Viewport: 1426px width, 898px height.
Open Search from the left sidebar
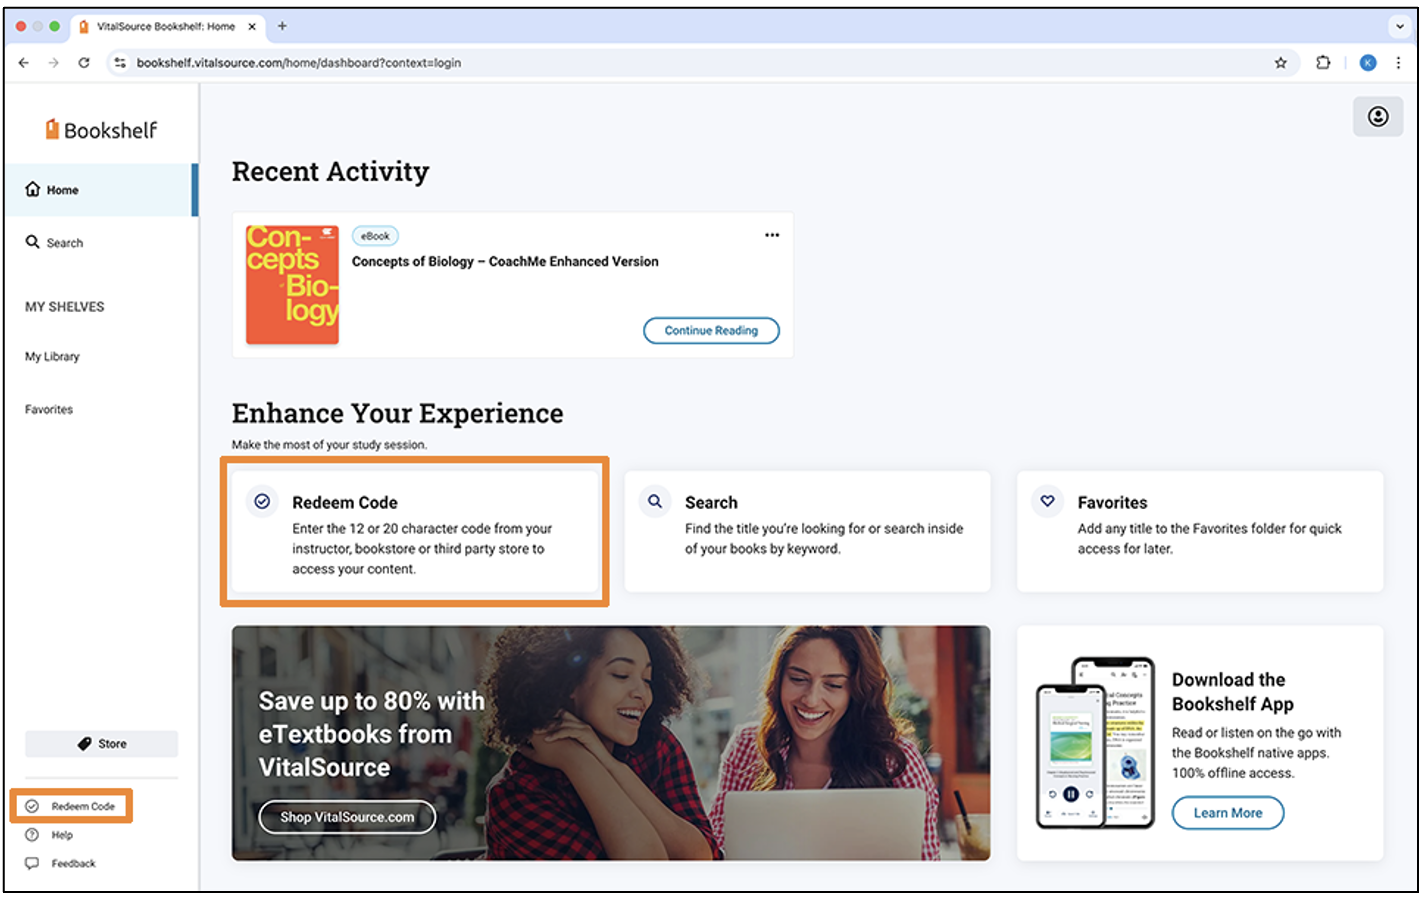click(x=64, y=243)
